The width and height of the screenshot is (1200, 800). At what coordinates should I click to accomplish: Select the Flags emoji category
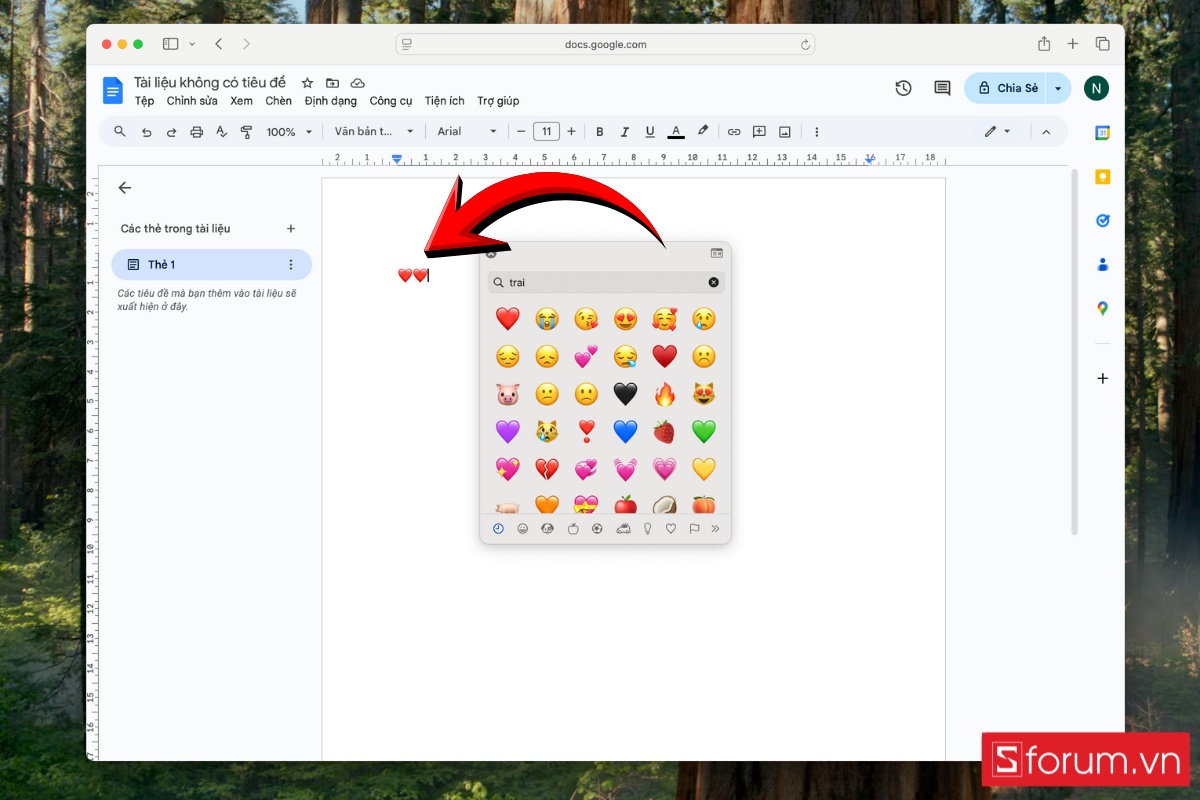click(697, 528)
